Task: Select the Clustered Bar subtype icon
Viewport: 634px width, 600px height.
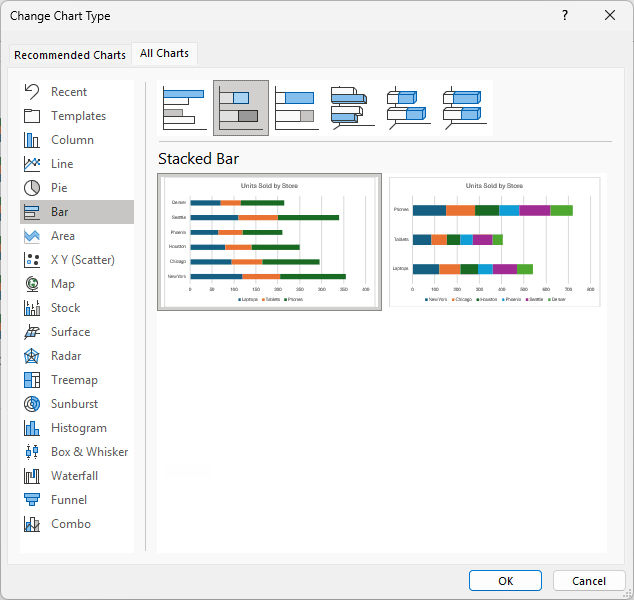Action: click(x=185, y=108)
